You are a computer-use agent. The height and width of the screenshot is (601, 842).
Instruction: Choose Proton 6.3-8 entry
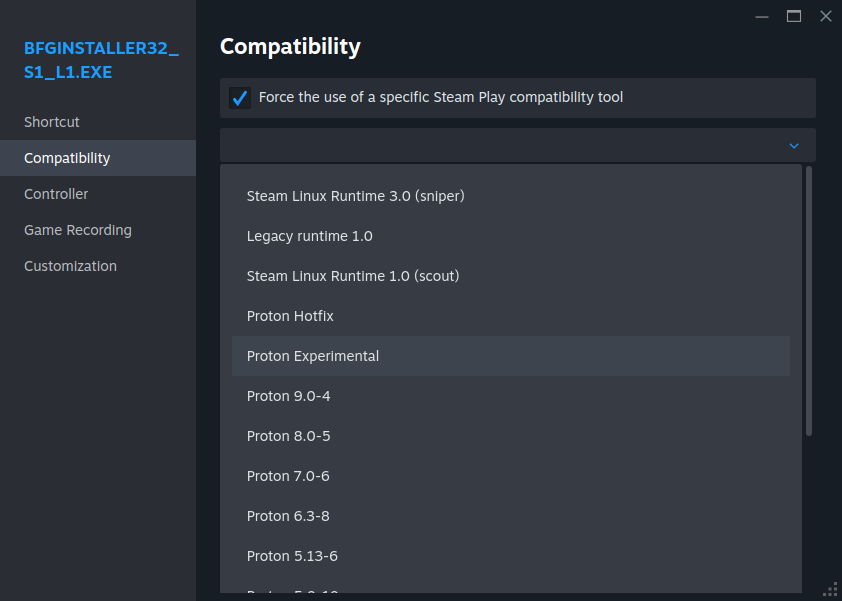(288, 516)
